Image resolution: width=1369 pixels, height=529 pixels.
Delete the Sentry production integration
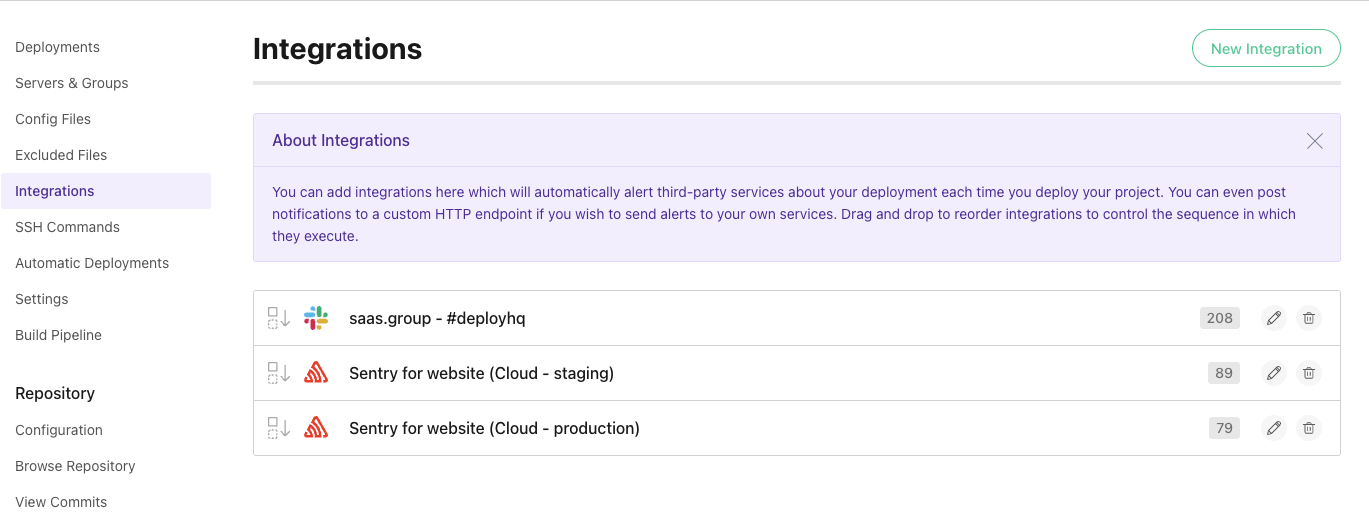[1308, 428]
